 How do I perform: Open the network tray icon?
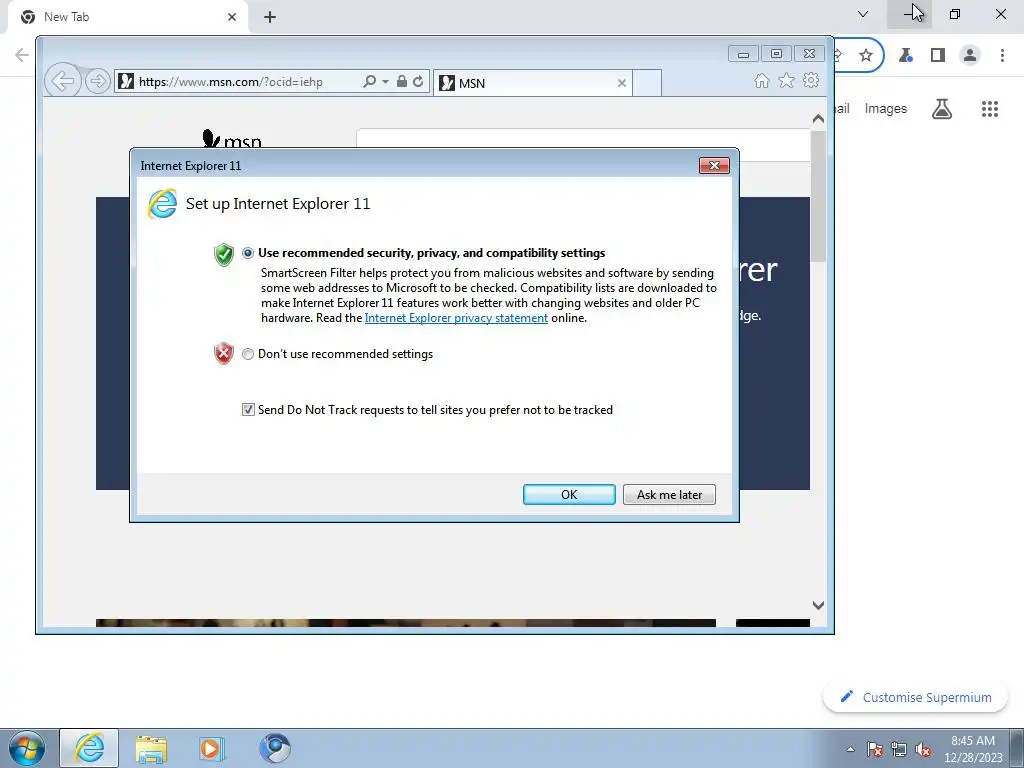point(899,749)
